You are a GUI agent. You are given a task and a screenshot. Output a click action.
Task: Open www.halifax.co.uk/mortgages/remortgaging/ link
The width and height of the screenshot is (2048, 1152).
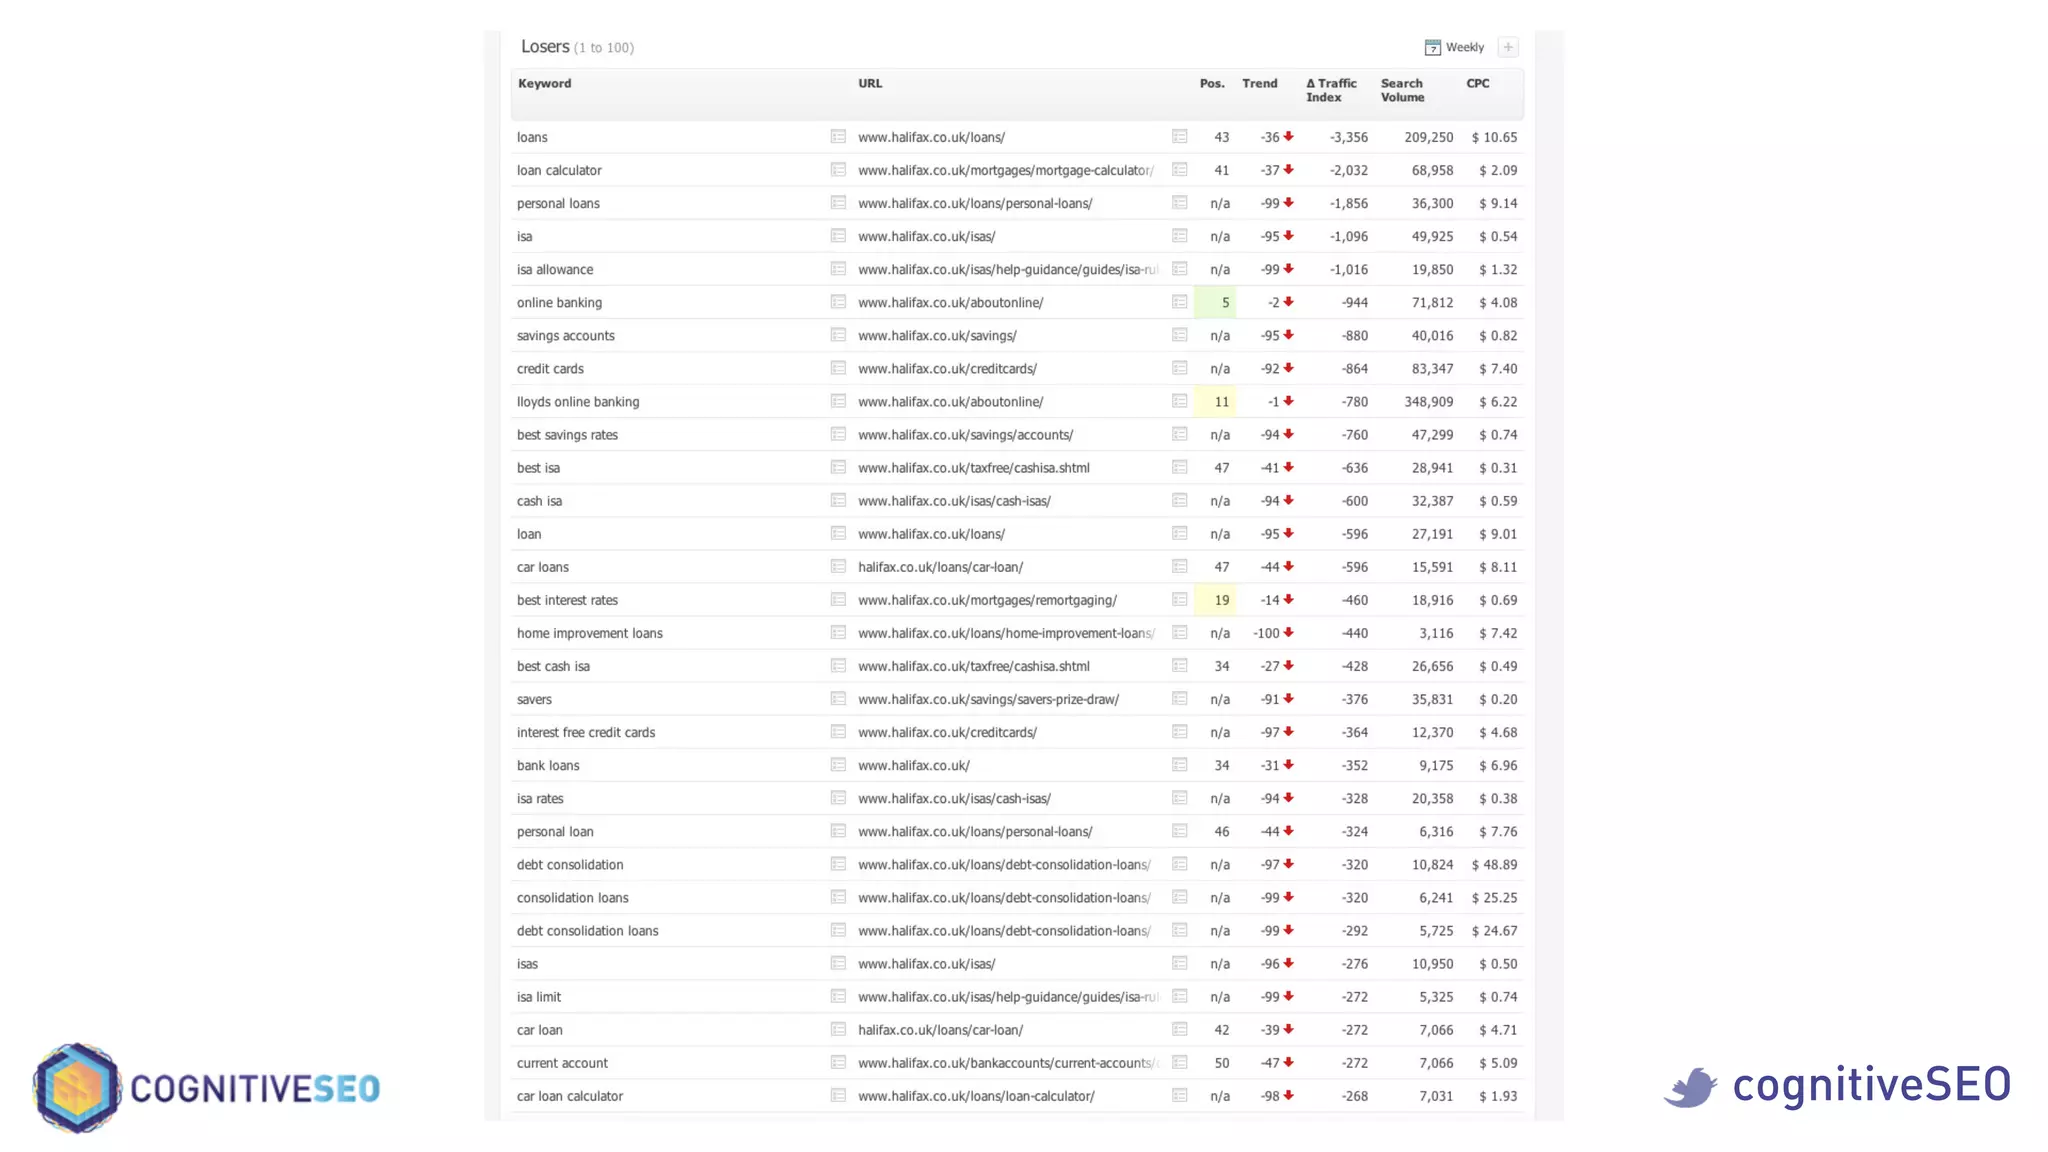[x=987, y=600]
